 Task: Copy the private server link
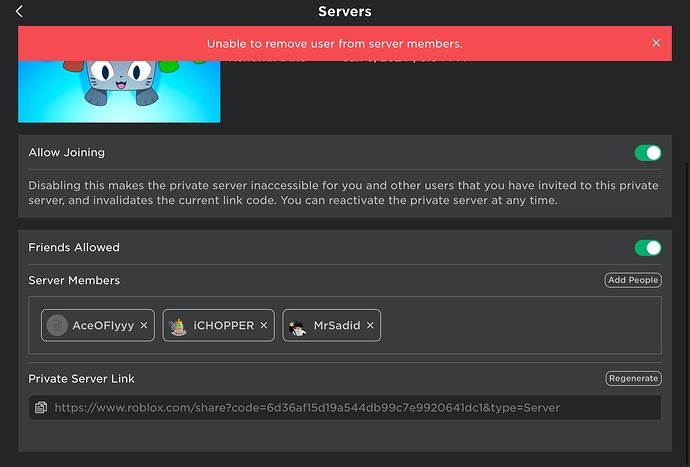click(x=41, y=408)
